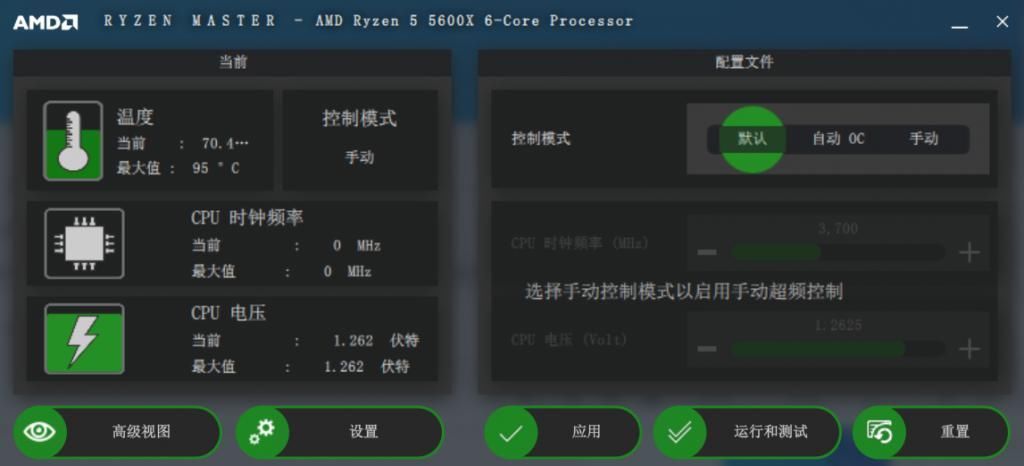Image resolution: width=1024 pixels, height=466 pixels.
Task: Click the 控制模式 手动 status box
Action: pyautogui.click(x=360, y=140)
